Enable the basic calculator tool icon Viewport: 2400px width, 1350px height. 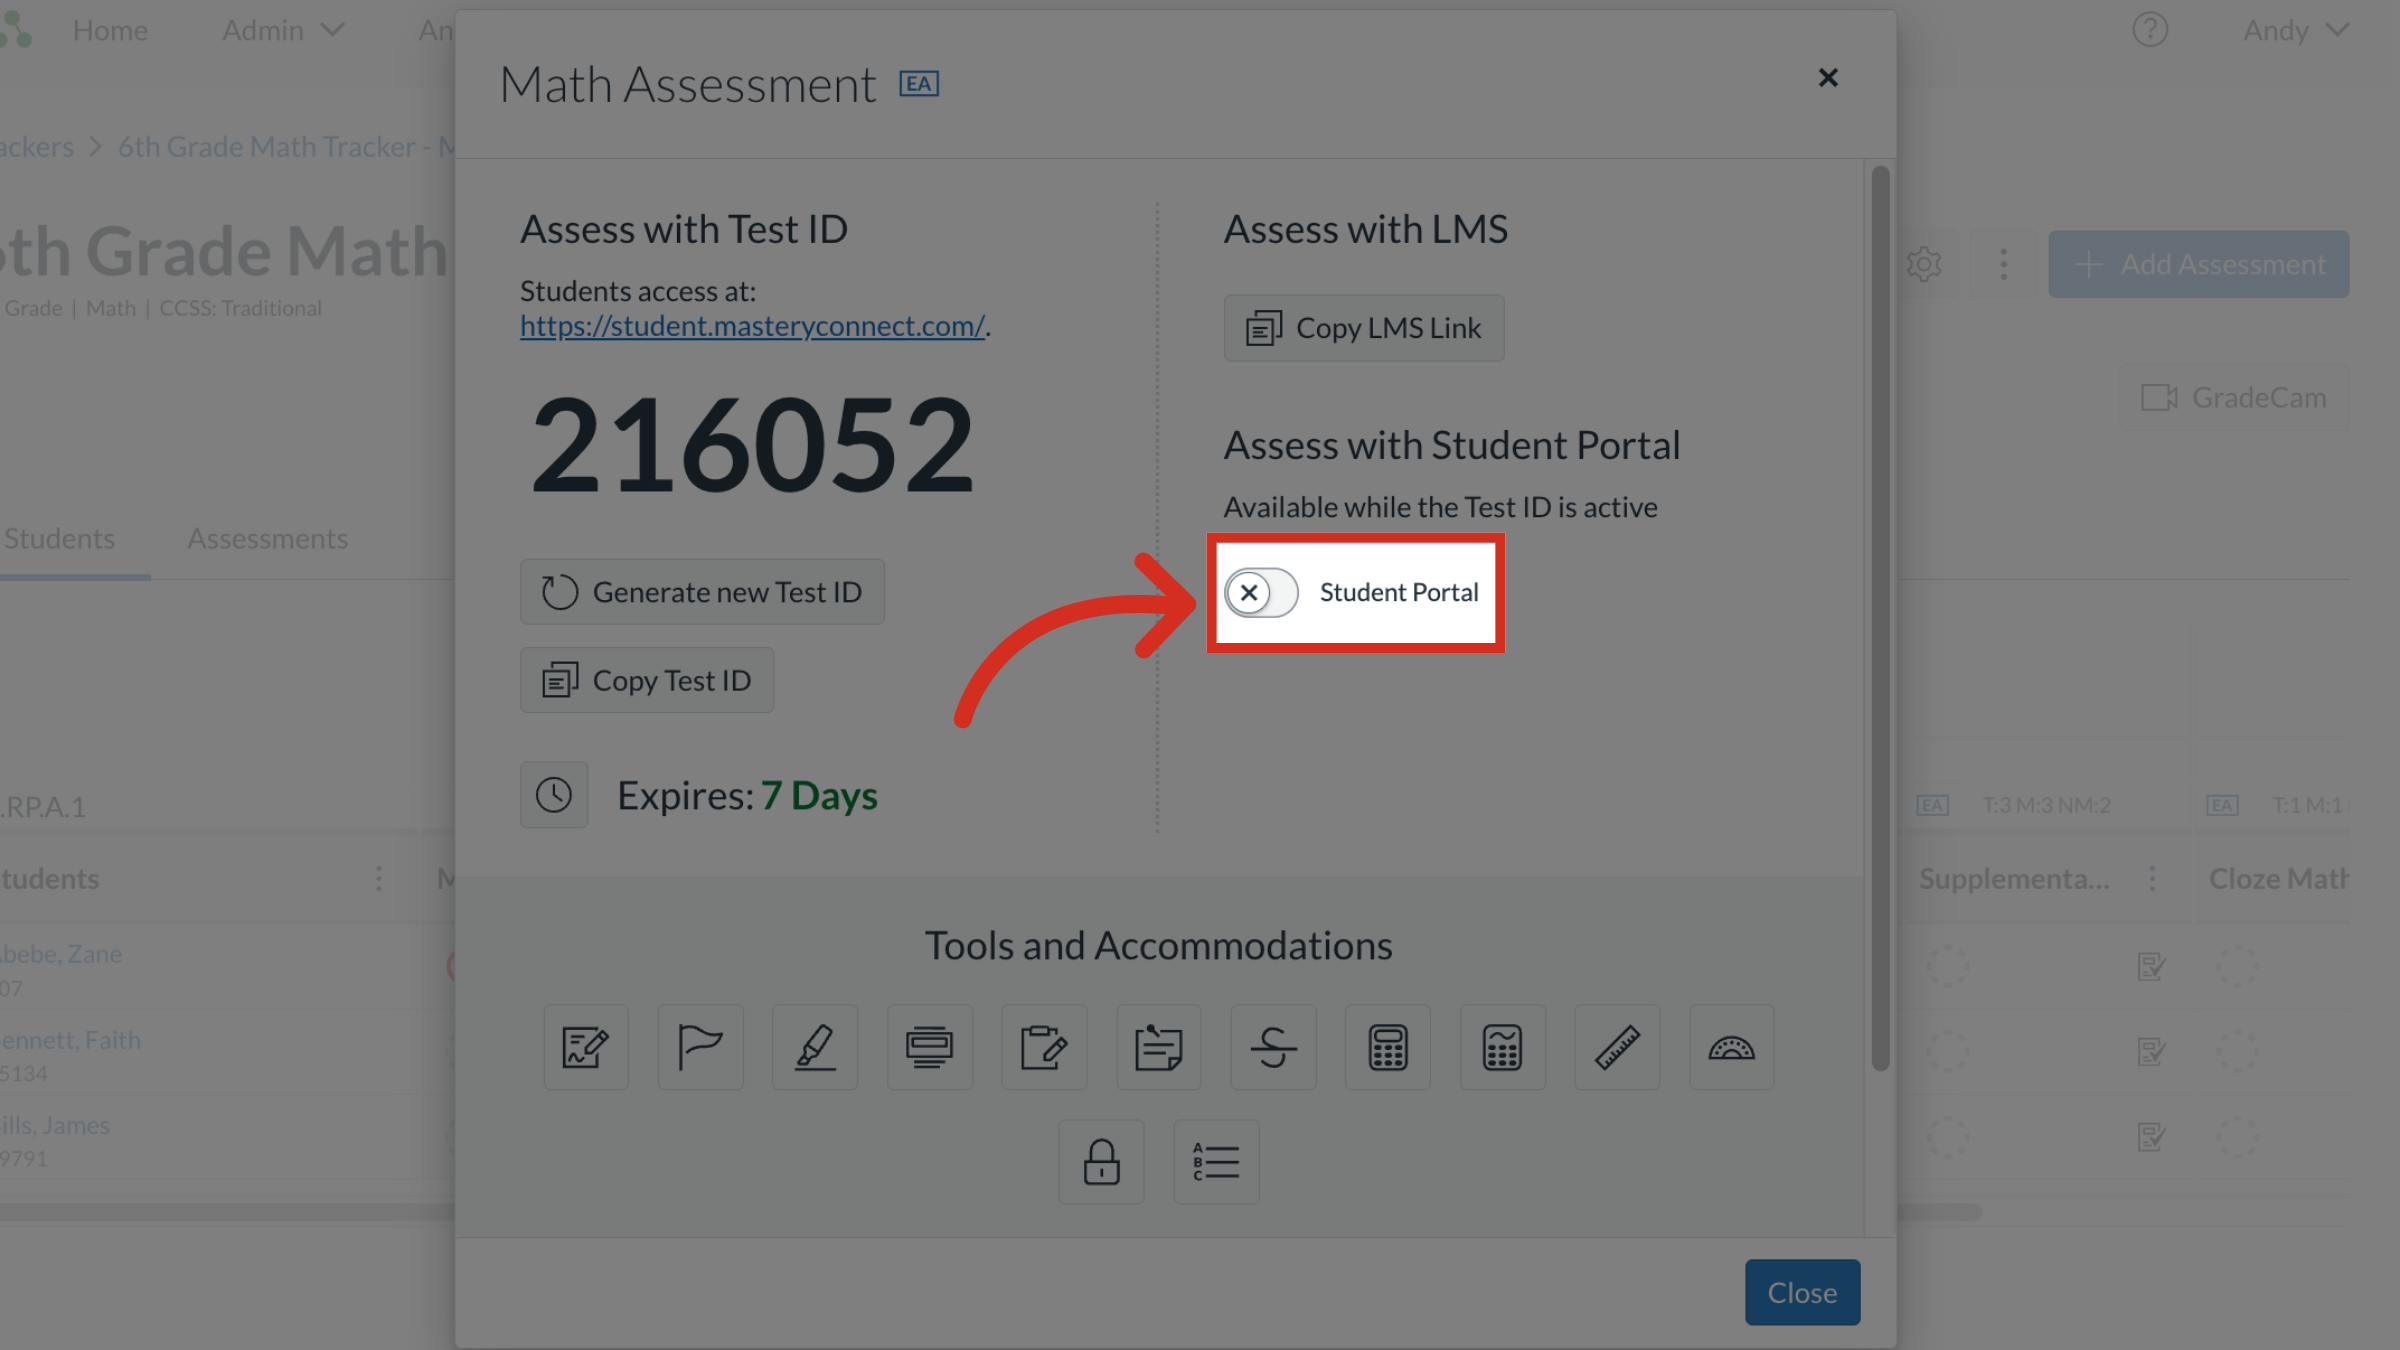point(1388,1047)
